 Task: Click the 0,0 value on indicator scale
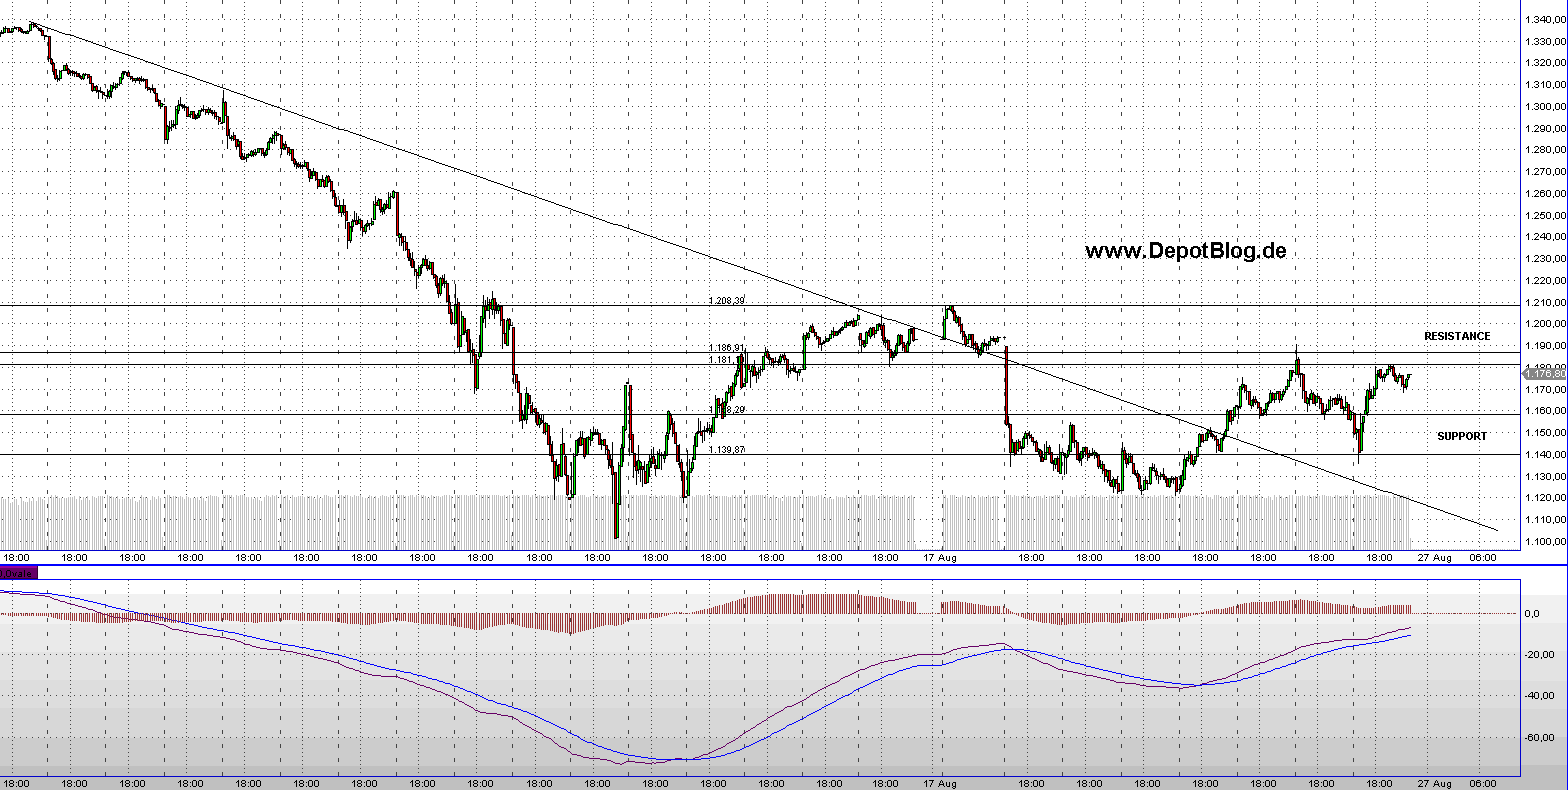tap(1531, 614)
